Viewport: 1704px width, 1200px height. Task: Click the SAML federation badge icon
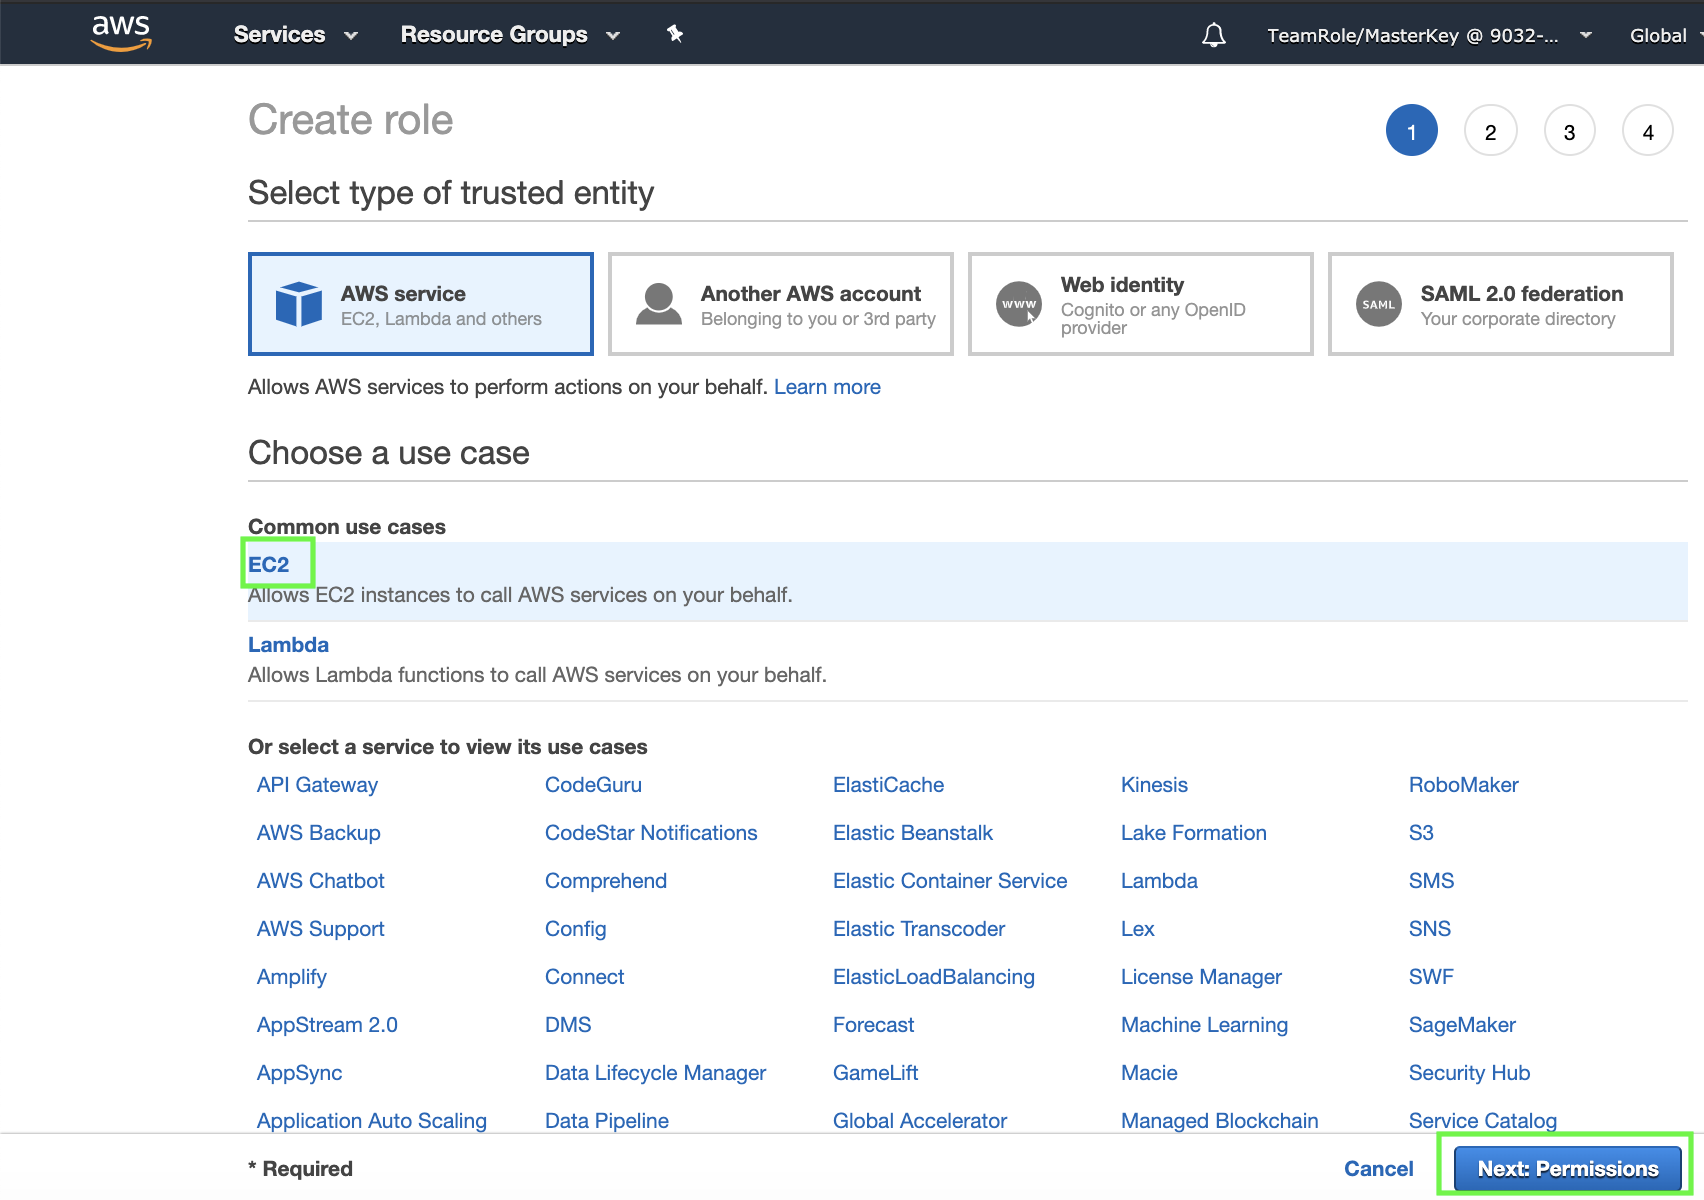click(1378, 304)
